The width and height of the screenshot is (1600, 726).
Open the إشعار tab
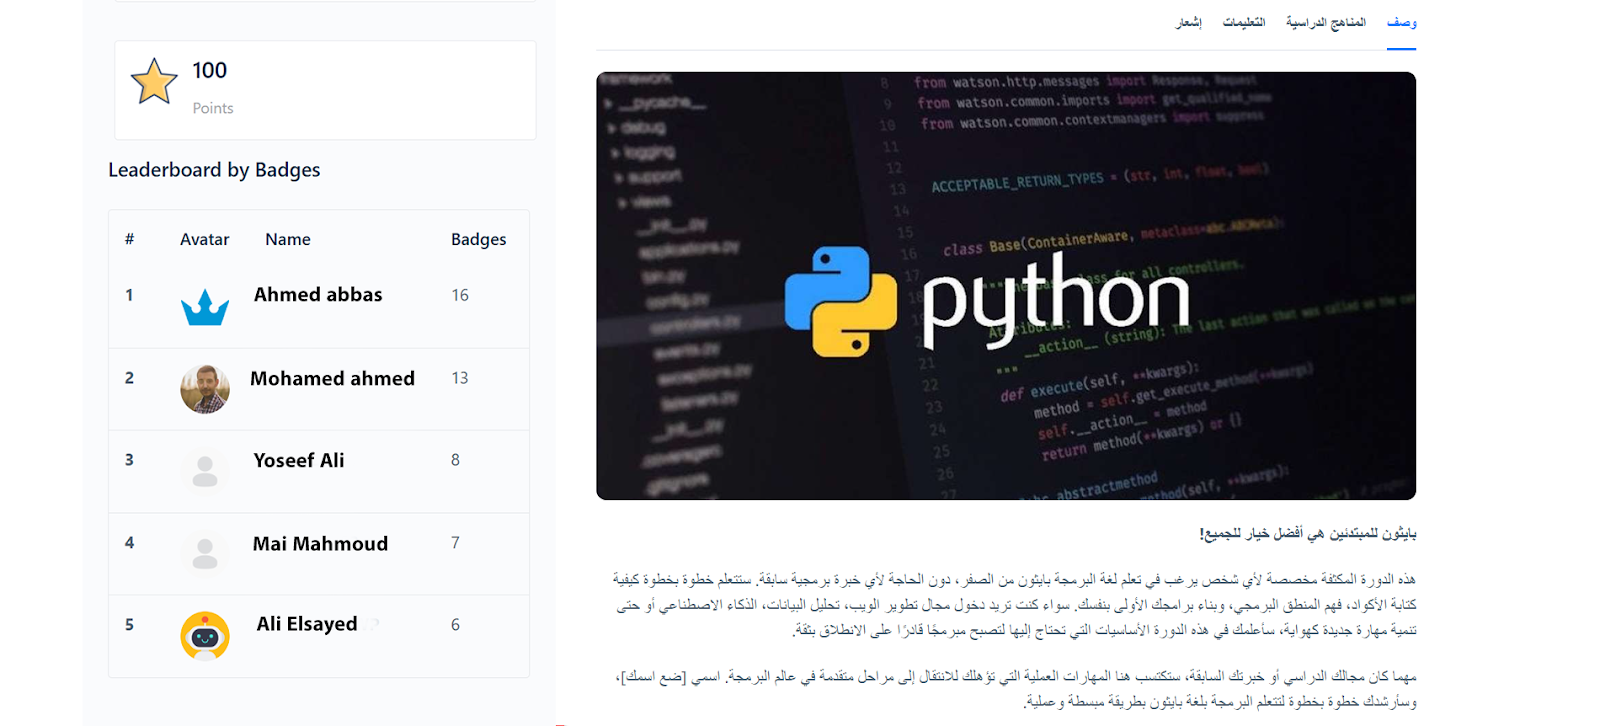click(1189, 22)
